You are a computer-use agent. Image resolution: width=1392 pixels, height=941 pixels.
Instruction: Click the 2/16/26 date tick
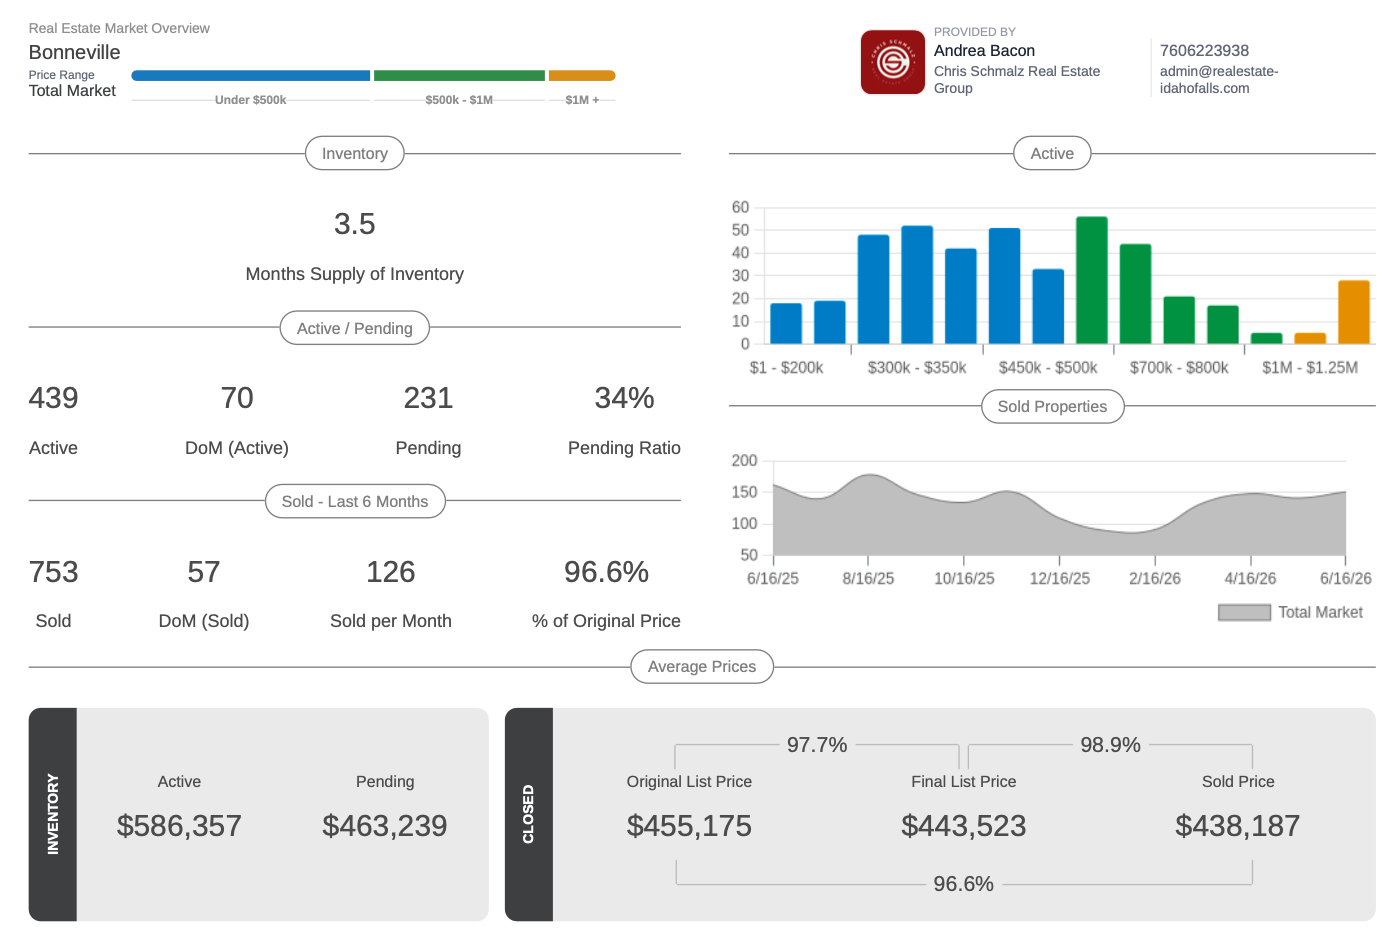point(1155,579)
